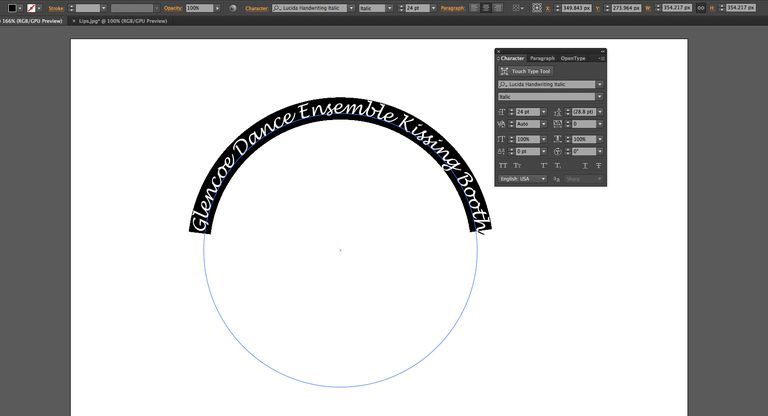
Task: Switch to the Paragraph panel tab
Action: click(x=542, y=58)
